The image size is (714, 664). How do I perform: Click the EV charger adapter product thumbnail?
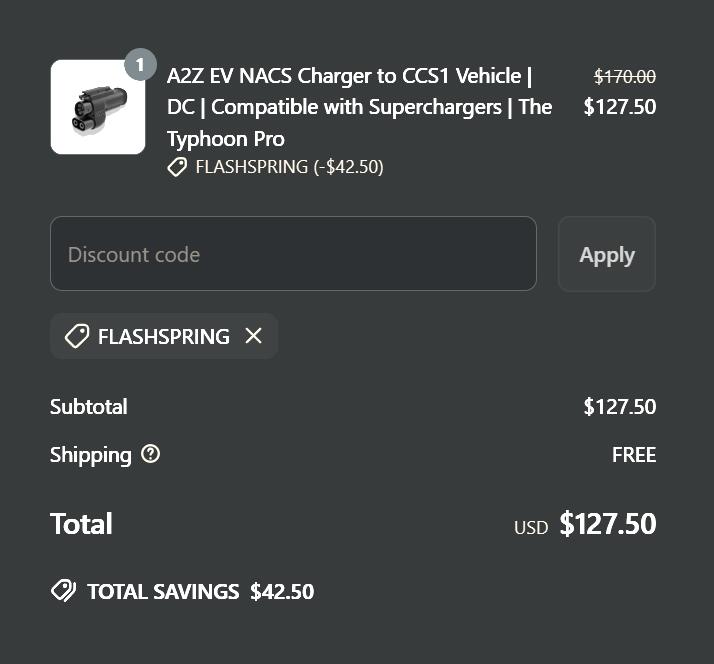pos(98,107)
